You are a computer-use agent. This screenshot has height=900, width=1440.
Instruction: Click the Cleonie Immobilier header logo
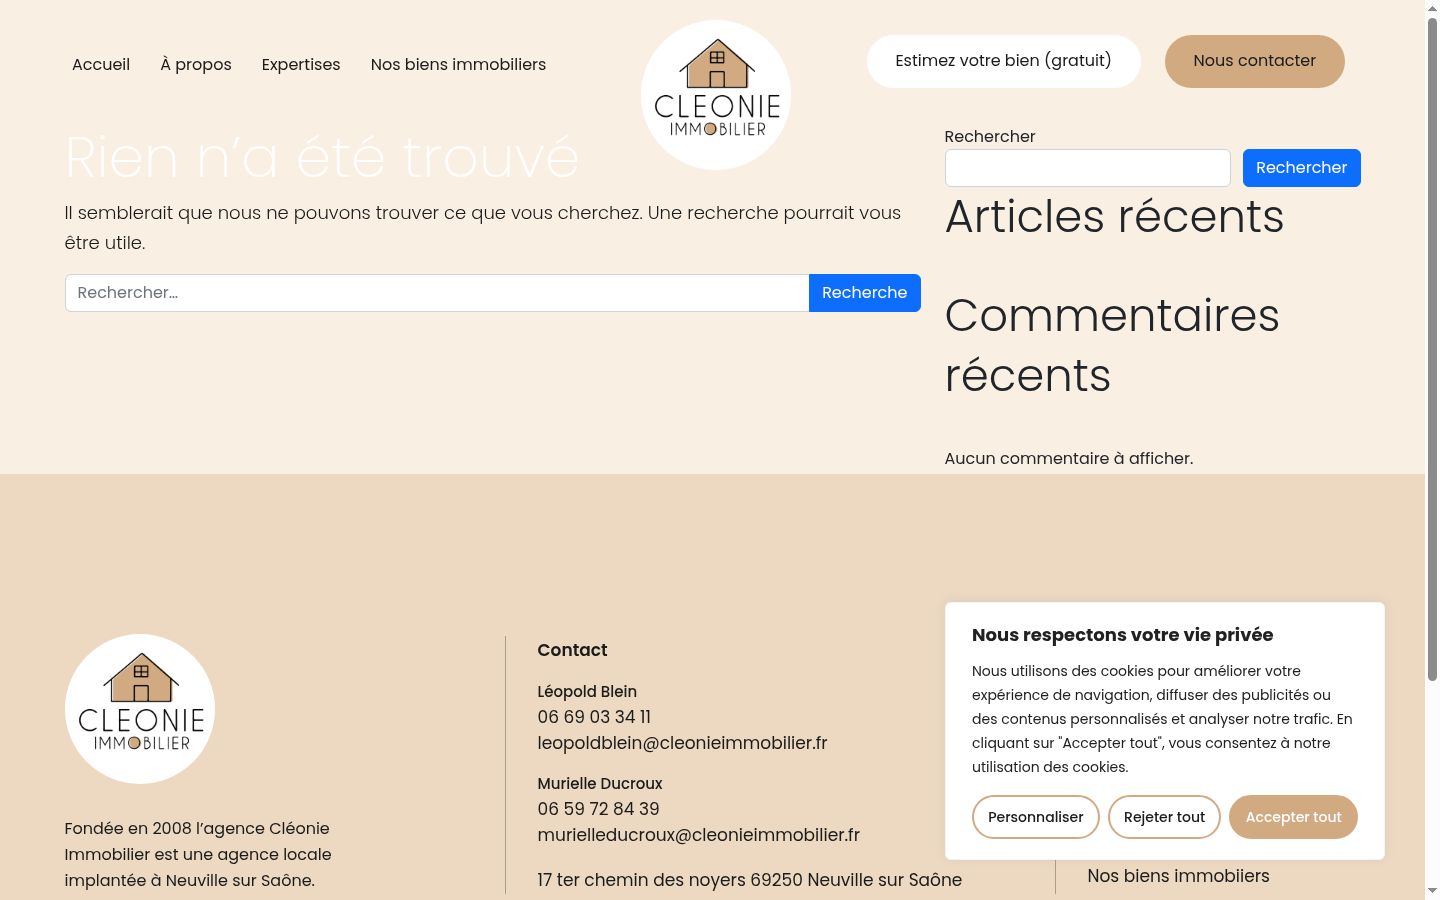[x=716, y=95]
